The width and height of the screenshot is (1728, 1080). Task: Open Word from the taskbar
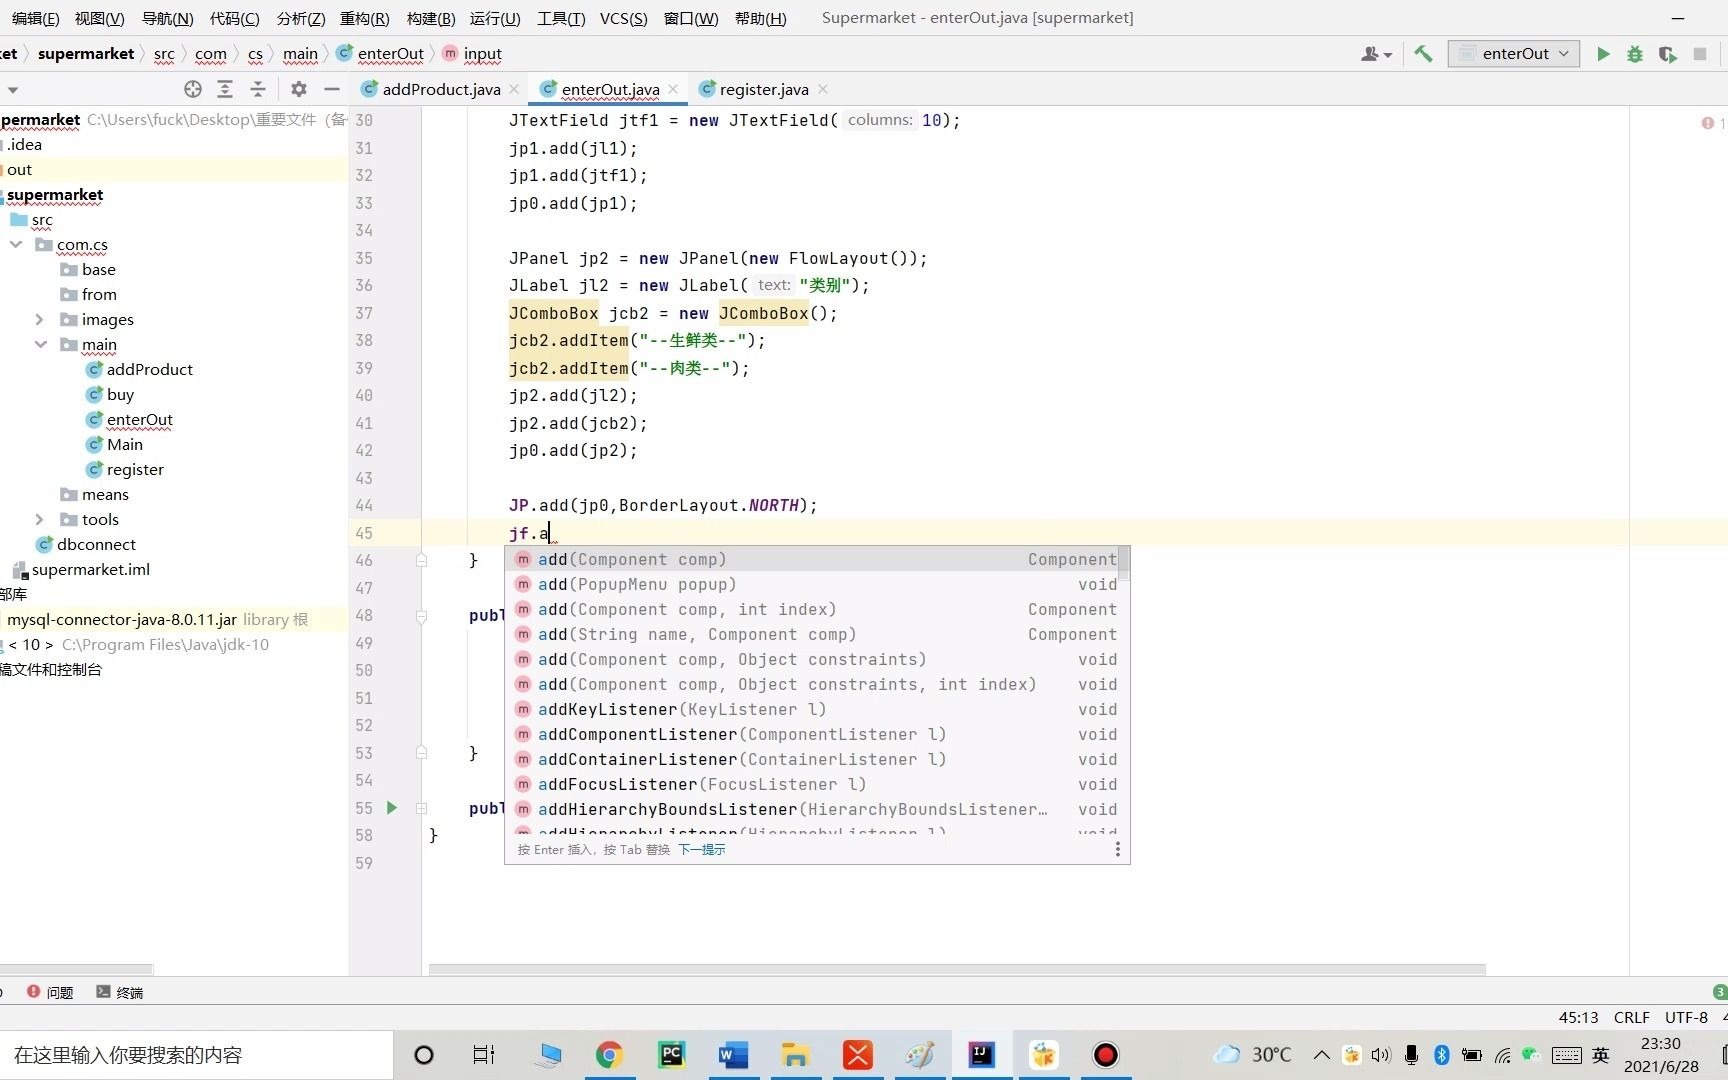pos(733,1055)
